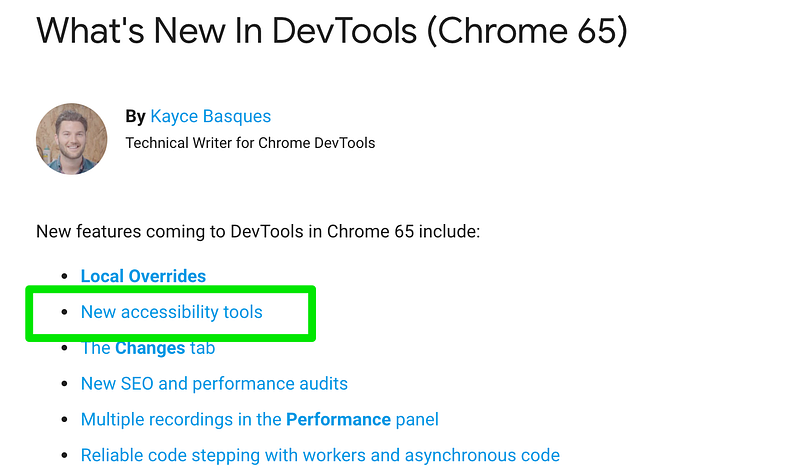The height and width of the screenshot is (476, 800).
Task: Click the bold word Performance in the list
Action: point(338,419)
